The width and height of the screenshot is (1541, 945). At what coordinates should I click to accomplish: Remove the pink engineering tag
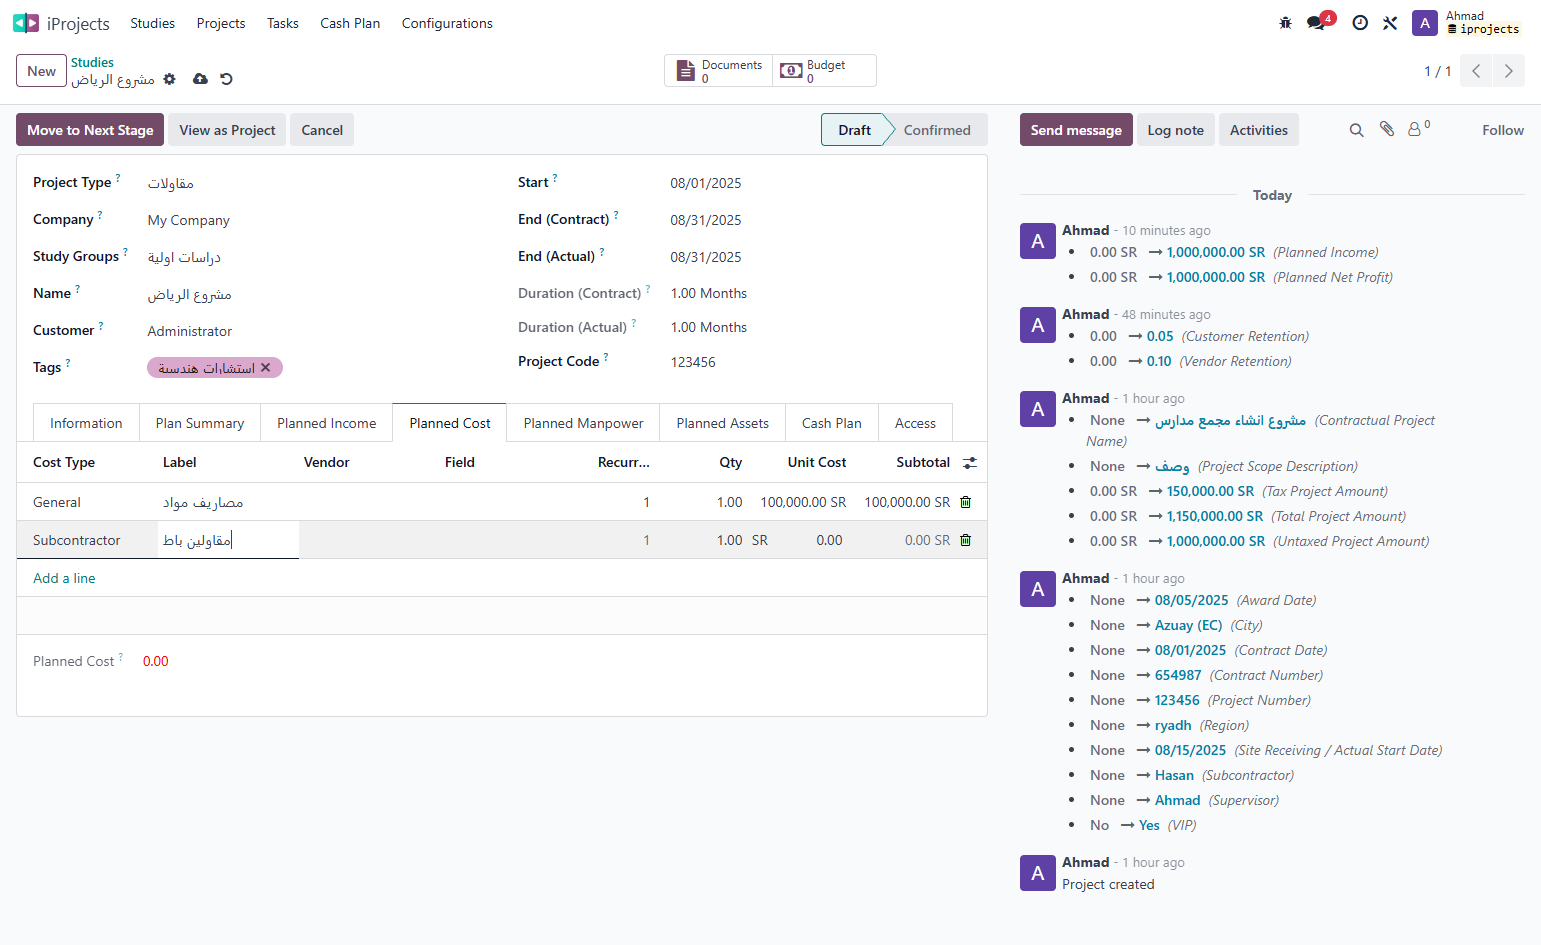point(266,368)
